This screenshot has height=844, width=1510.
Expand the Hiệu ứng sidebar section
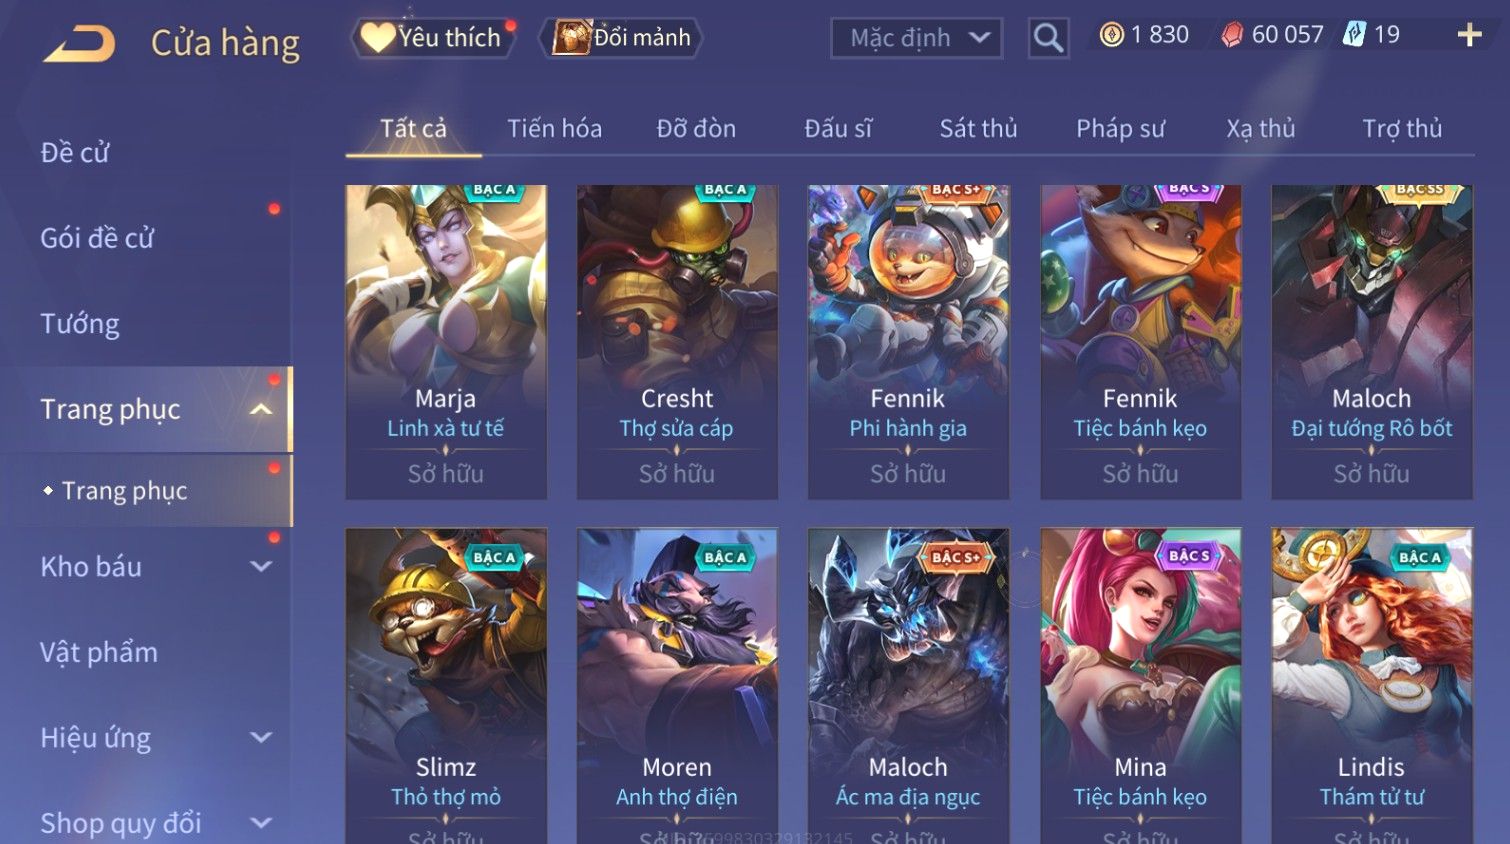[x=261, y=737]
